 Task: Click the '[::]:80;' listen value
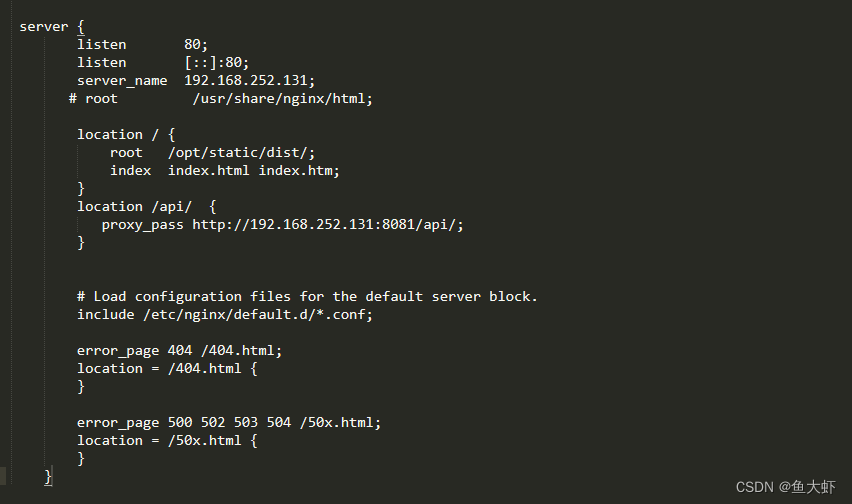coord(216,62)
